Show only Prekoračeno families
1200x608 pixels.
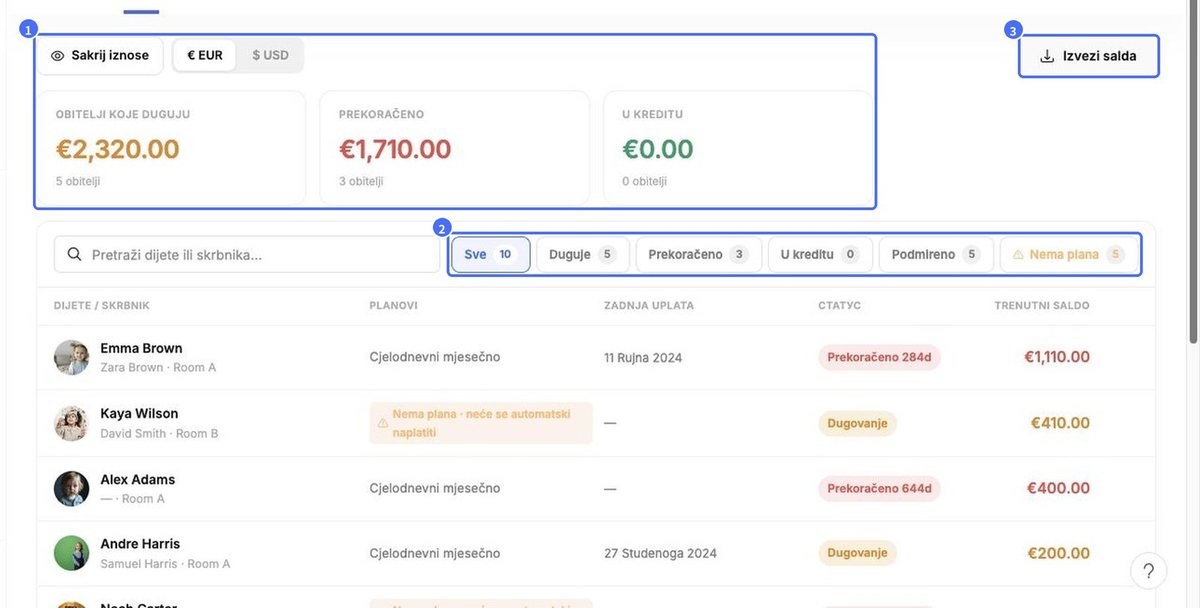(699, 255)
